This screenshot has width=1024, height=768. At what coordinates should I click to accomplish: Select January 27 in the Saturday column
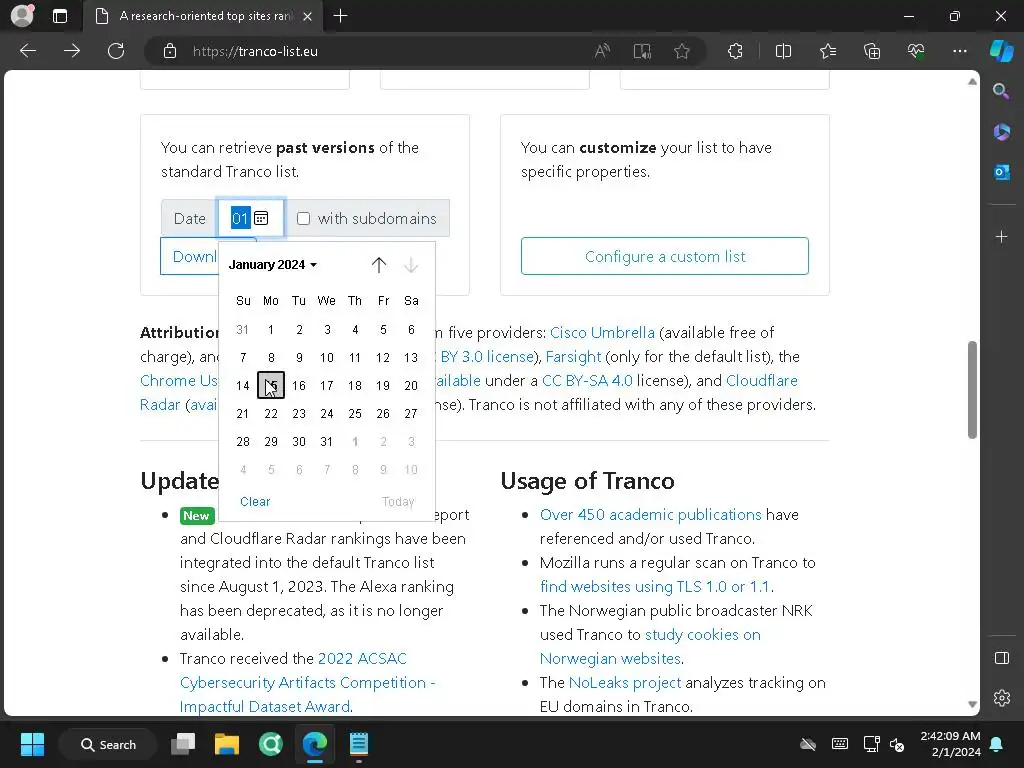click(411, 414)
